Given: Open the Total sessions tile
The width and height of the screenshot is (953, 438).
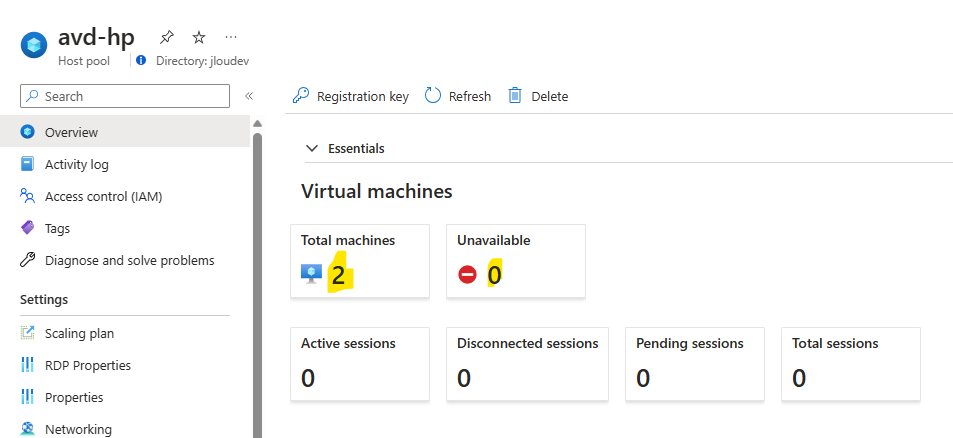Looking at the screenshot, I should 851,364.
